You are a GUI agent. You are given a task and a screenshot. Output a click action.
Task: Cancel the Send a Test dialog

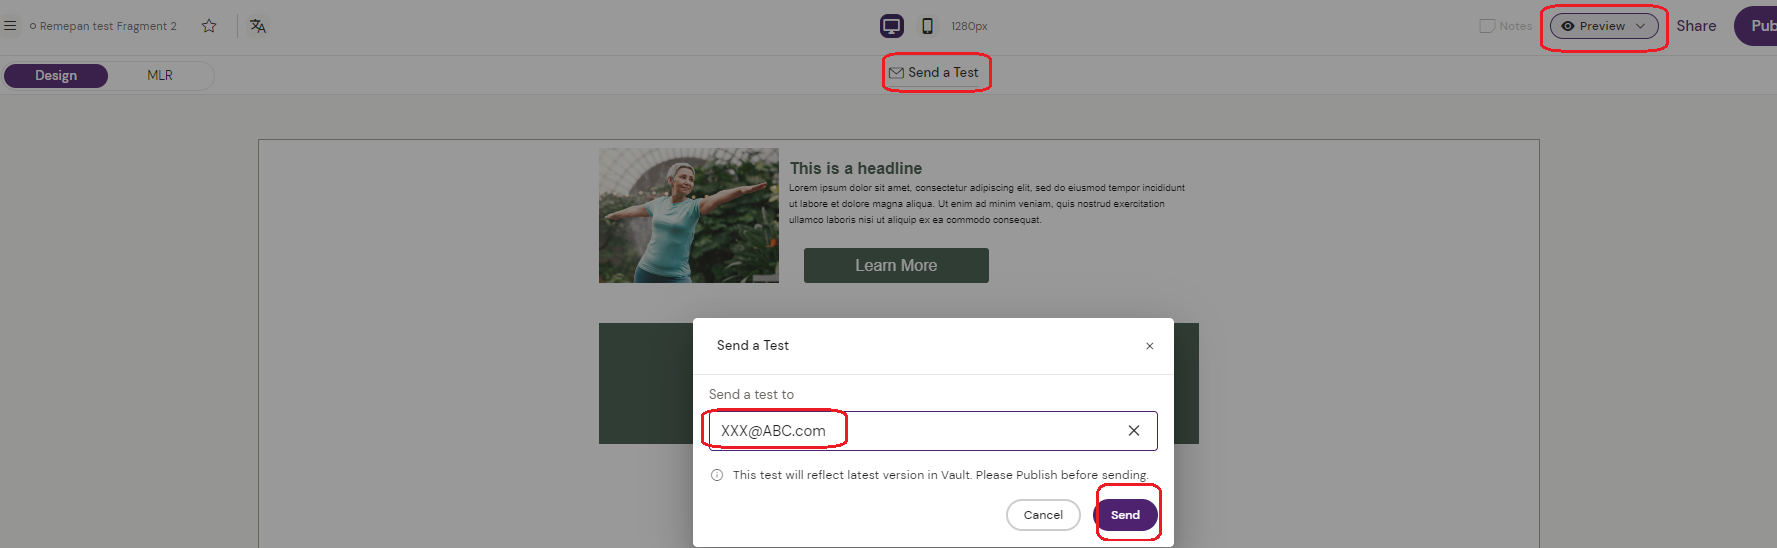[1042, 515]
